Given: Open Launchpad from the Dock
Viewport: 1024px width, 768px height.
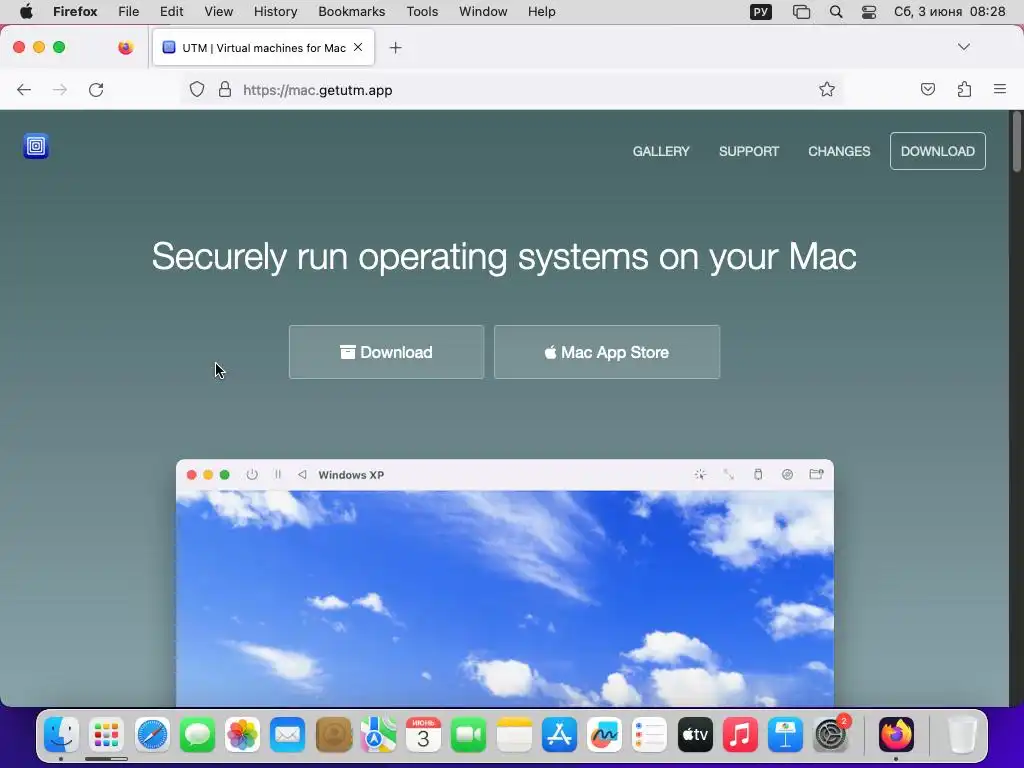Looking at the screenshot, I should 106,735.
